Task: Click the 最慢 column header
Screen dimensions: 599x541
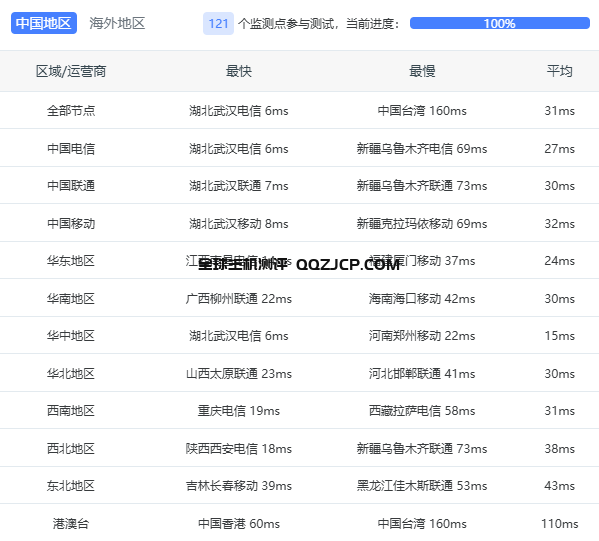Action: pos(422,71)
